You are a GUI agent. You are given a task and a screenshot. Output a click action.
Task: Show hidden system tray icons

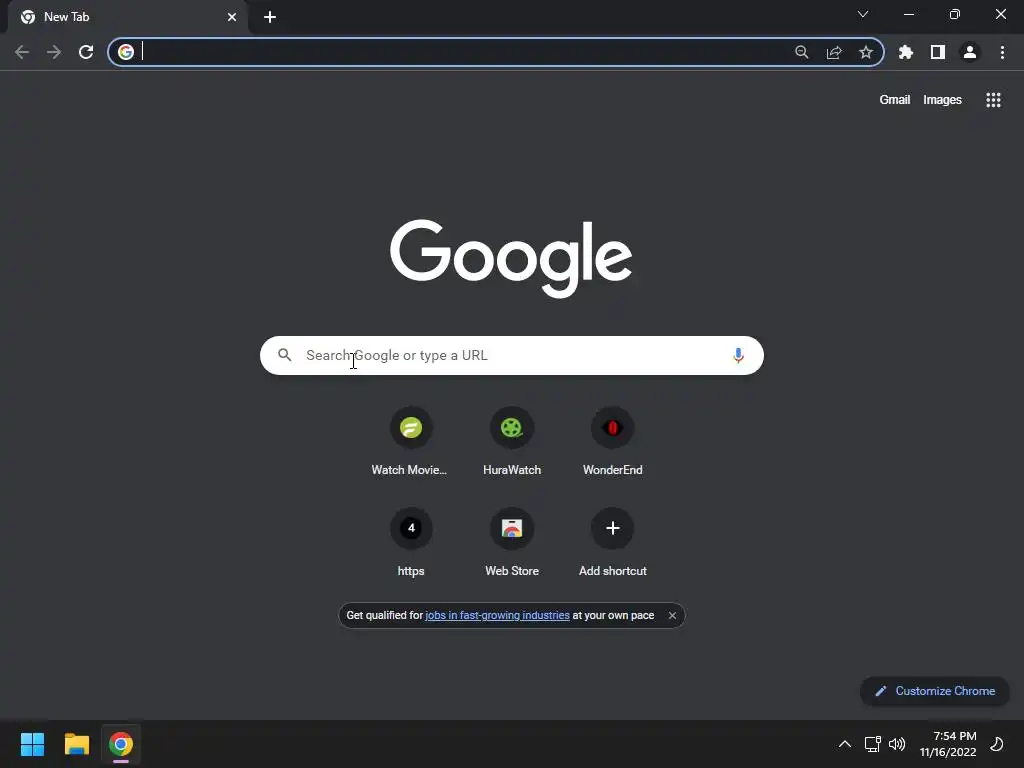pyautogui.click(x=844, y=744)
